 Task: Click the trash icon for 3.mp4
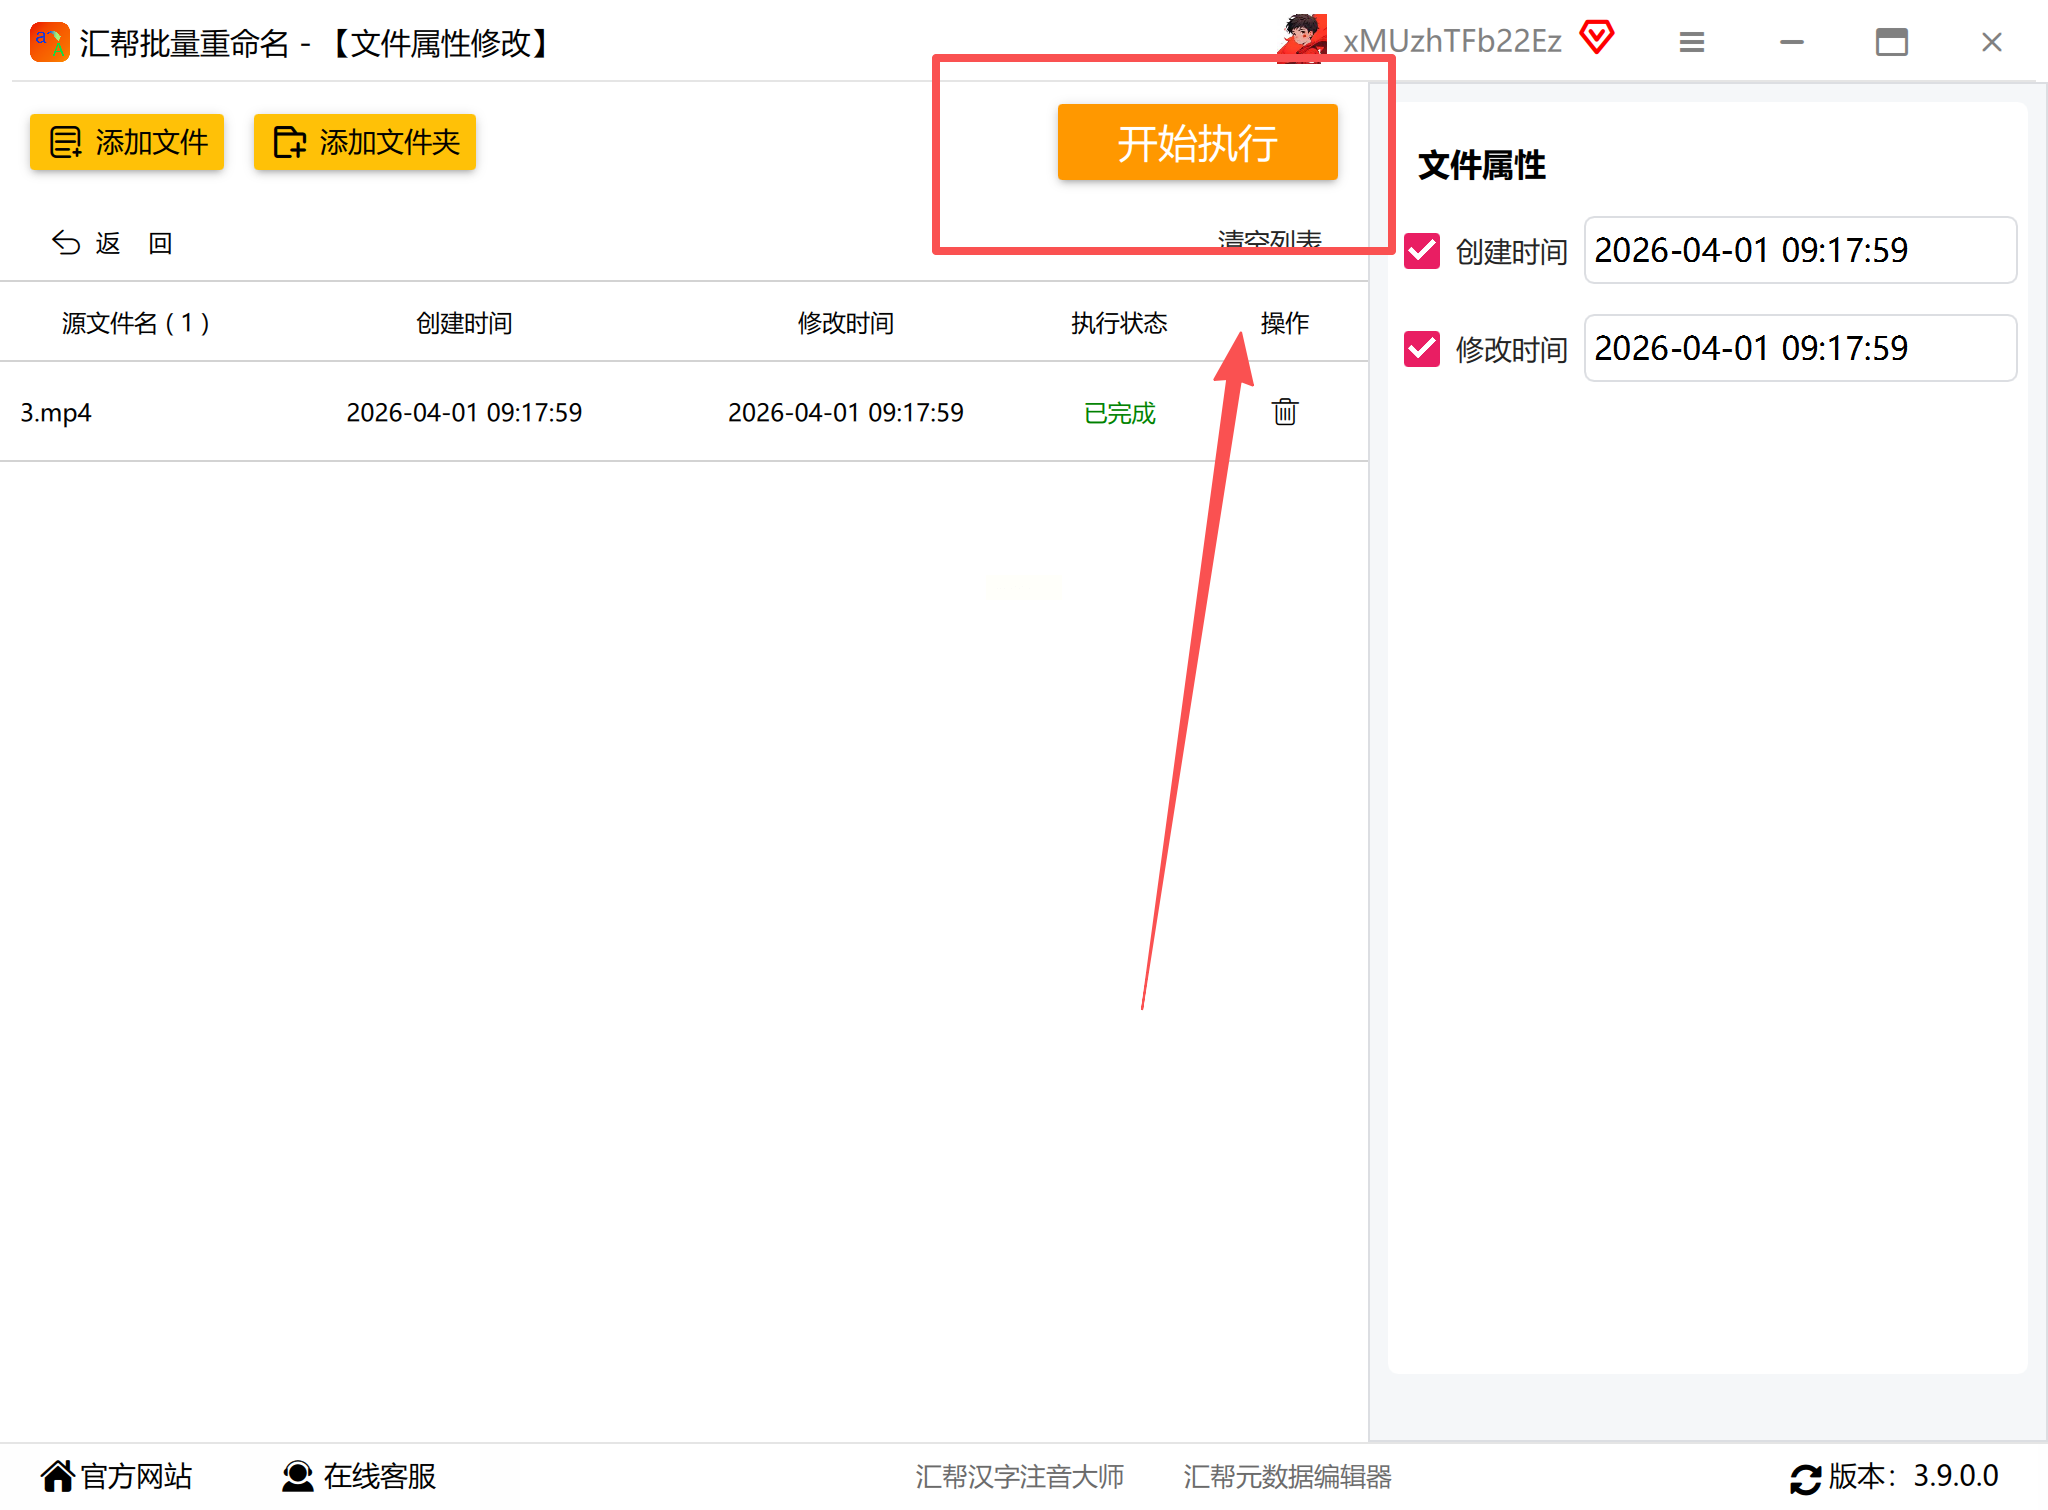(x=1284, y=412)
